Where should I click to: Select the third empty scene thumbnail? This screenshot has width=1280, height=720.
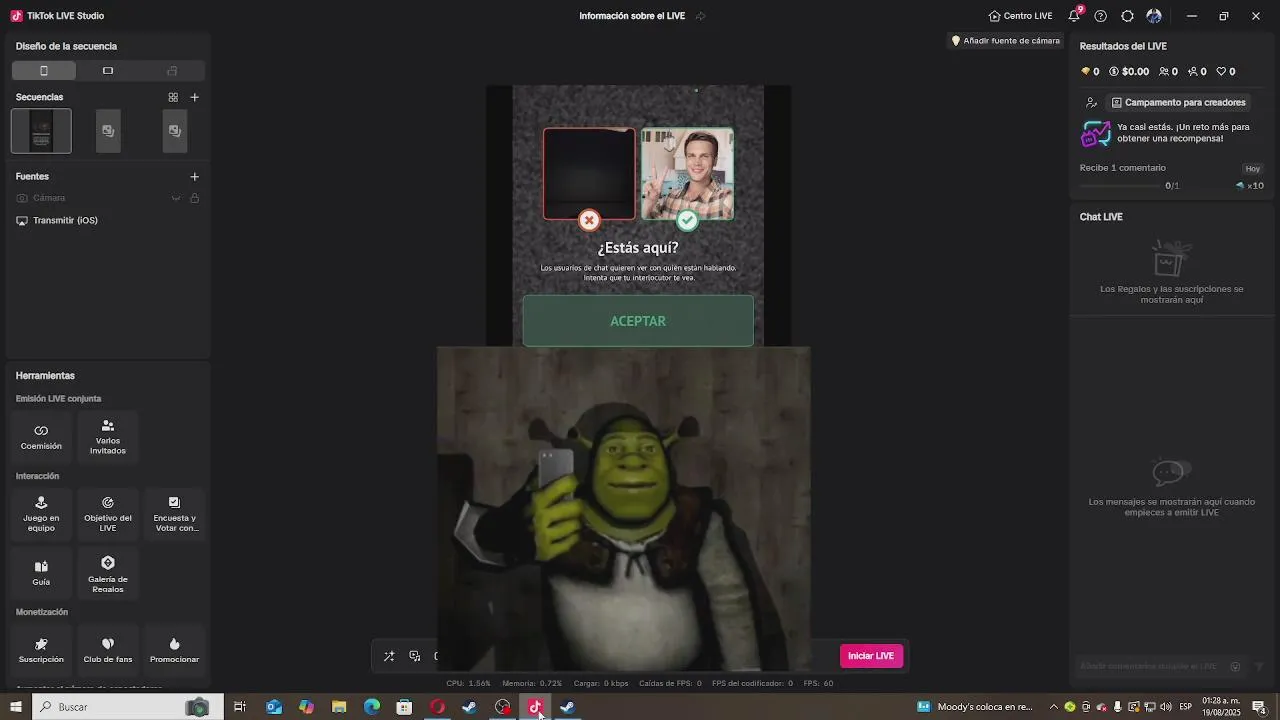coord(175,131)
